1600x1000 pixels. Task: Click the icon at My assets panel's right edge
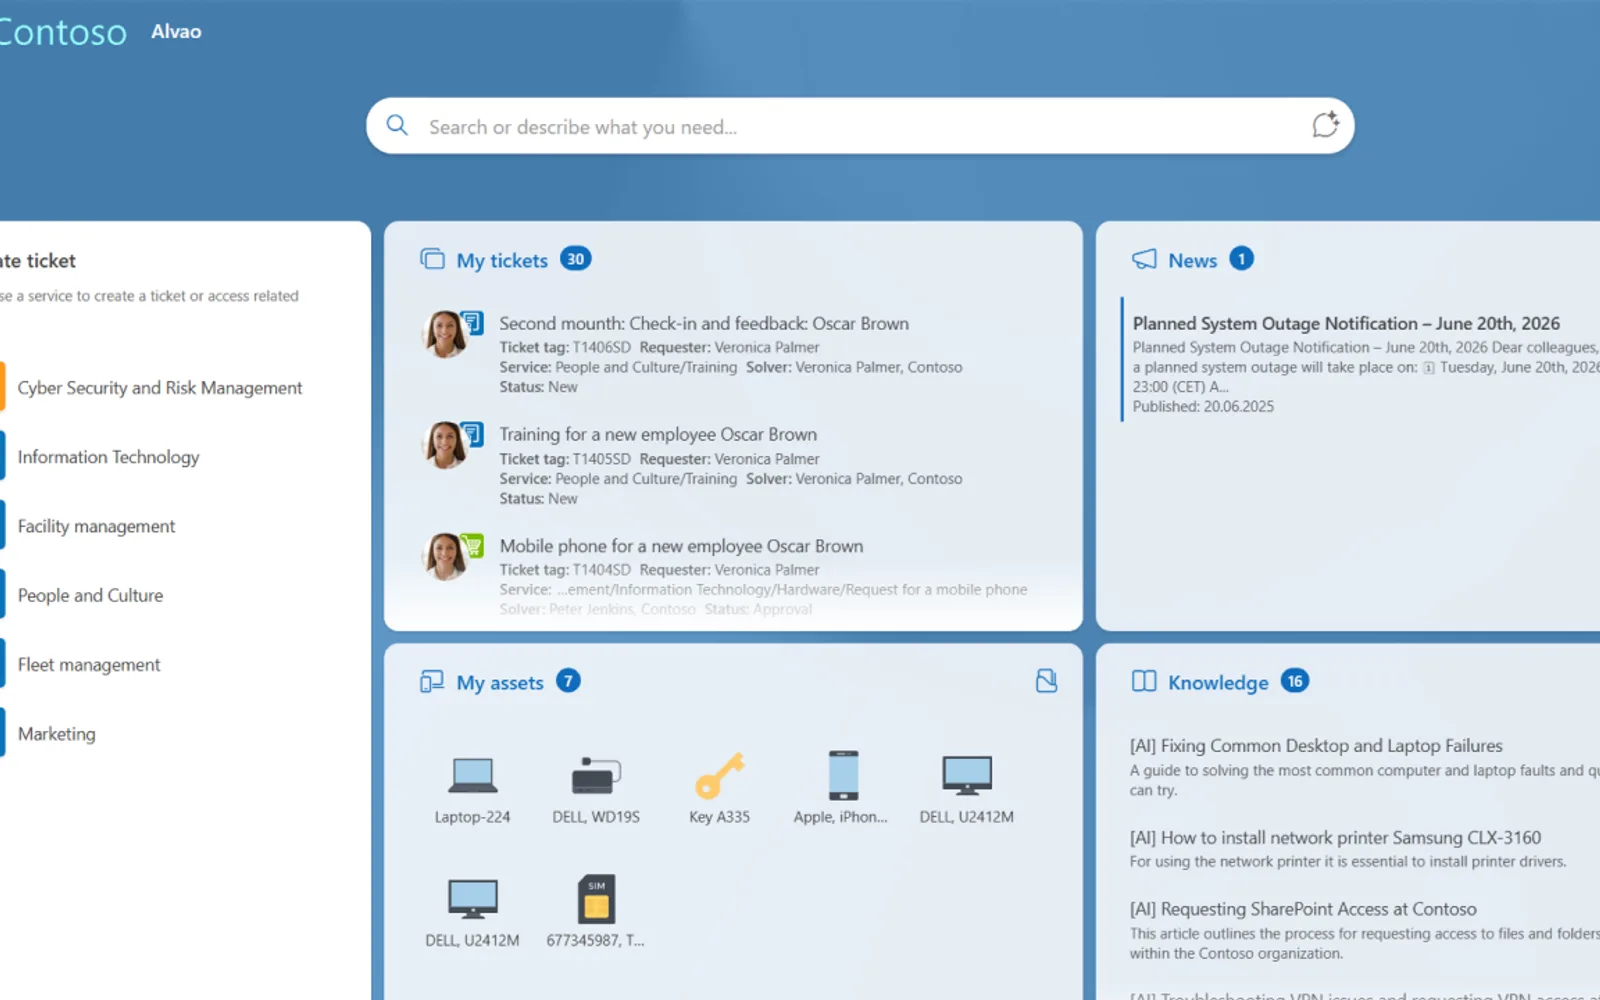1046,681
